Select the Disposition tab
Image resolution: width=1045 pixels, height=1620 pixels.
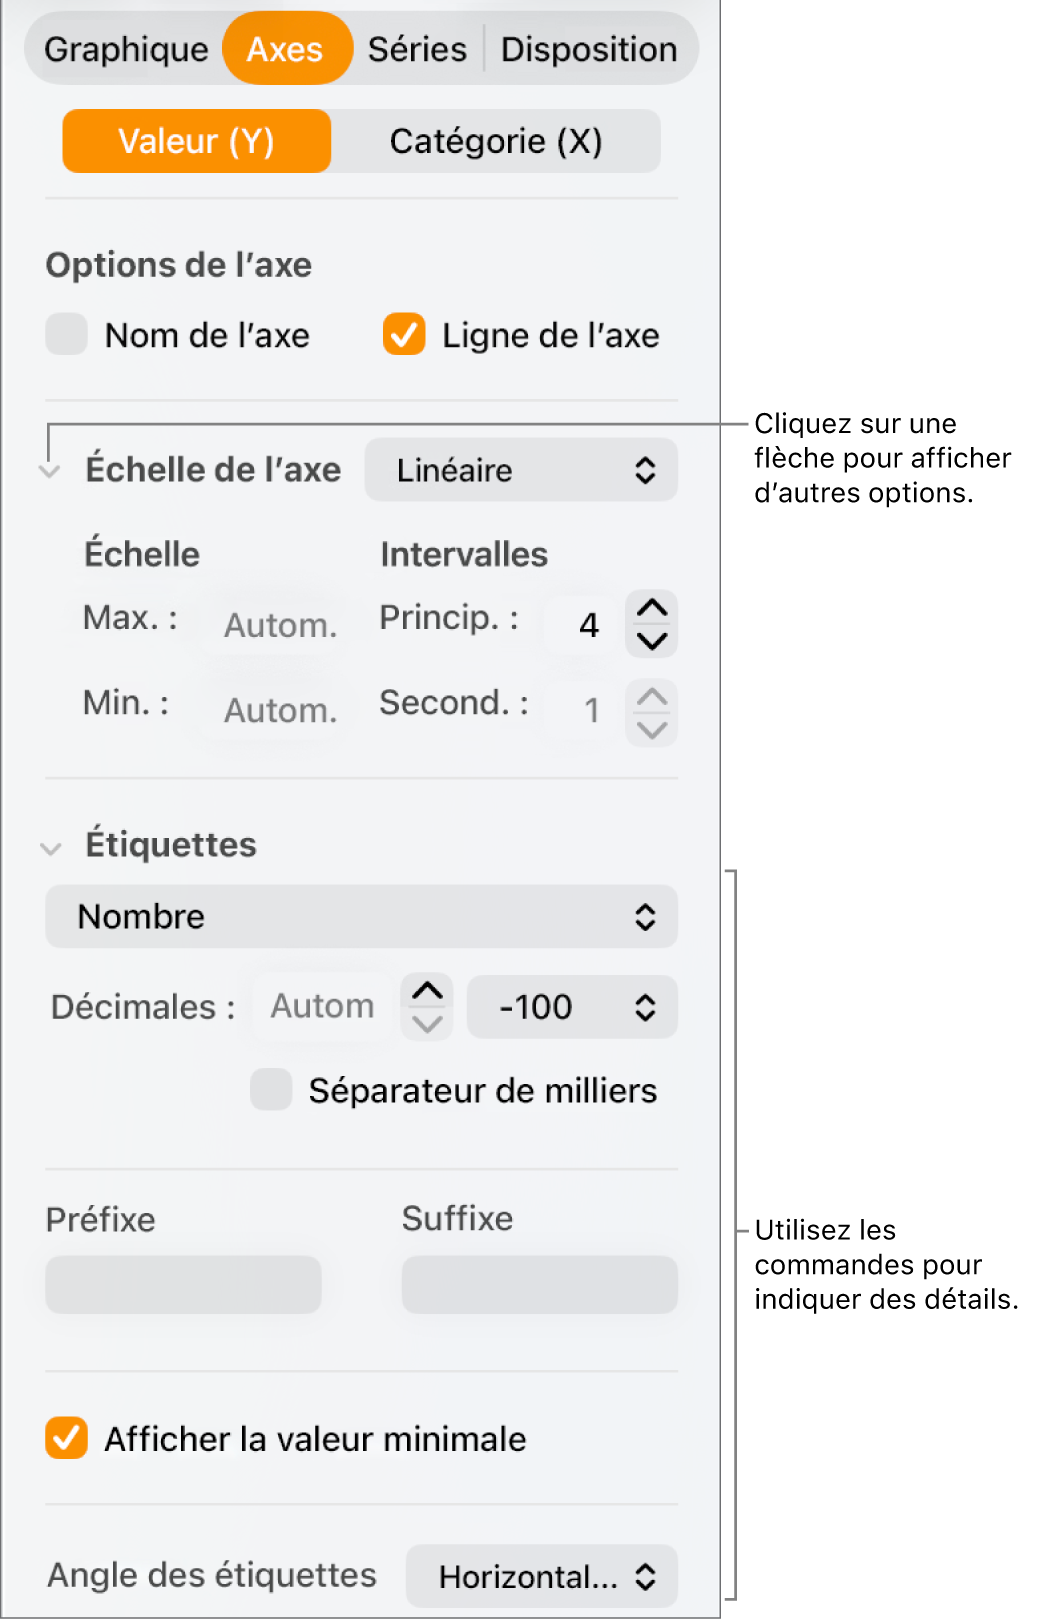pos(589,48)
